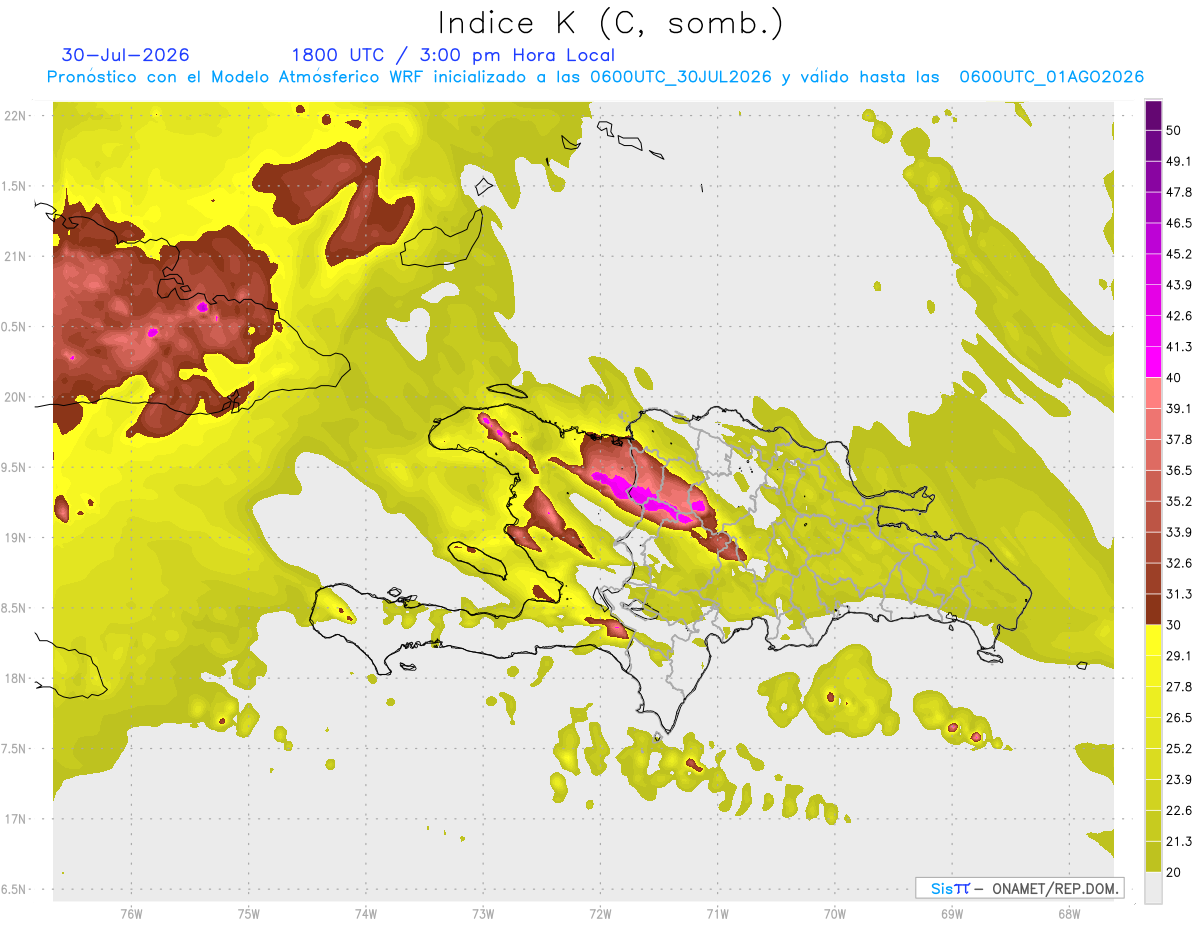Click colorbar label '21.3'
The image size is (1200, 927).
pyautogui.click(x=1179, y=842)
